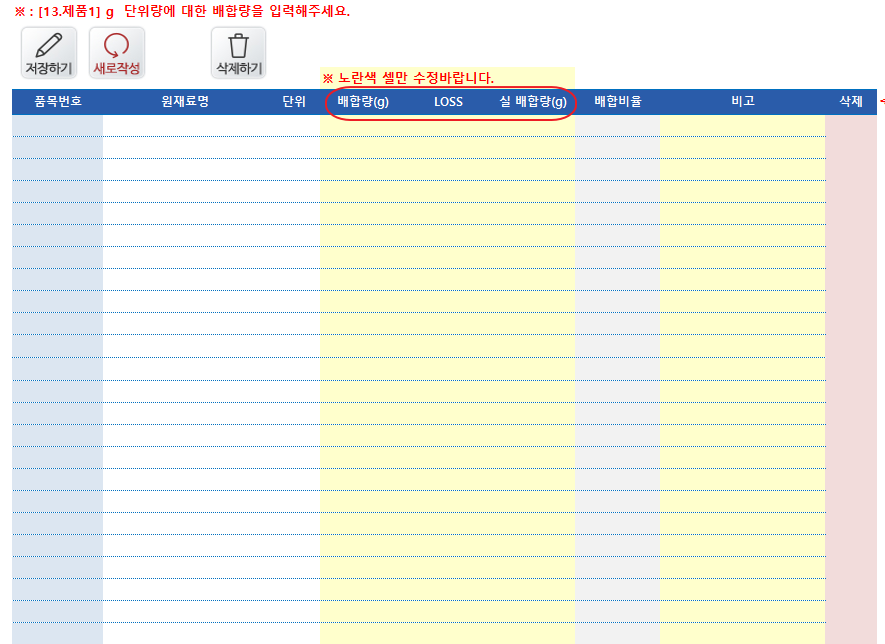This screenshot has height=644, width=885.
Task: Click first-row cell under LOSS
Action: [448, 126]
